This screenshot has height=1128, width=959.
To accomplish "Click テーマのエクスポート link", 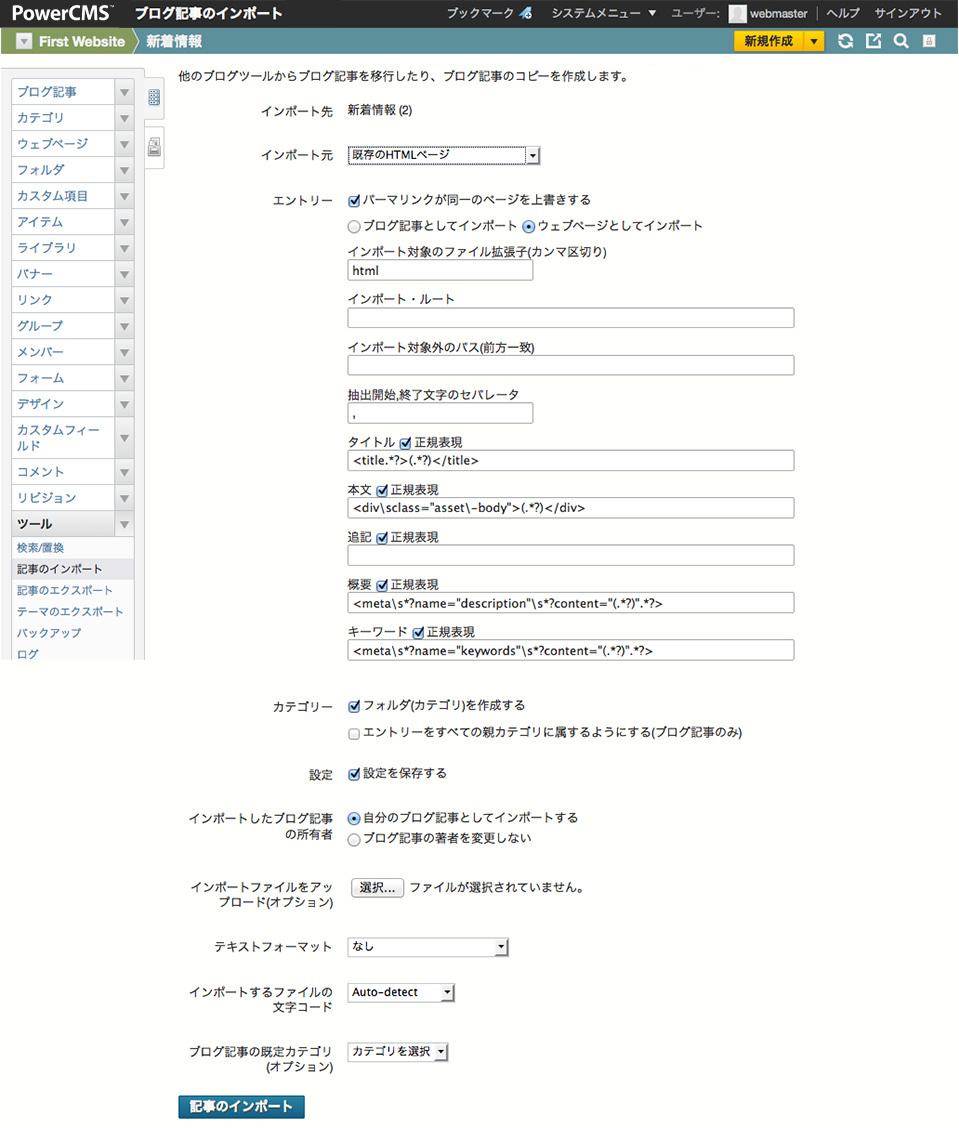I will [71, 611].
